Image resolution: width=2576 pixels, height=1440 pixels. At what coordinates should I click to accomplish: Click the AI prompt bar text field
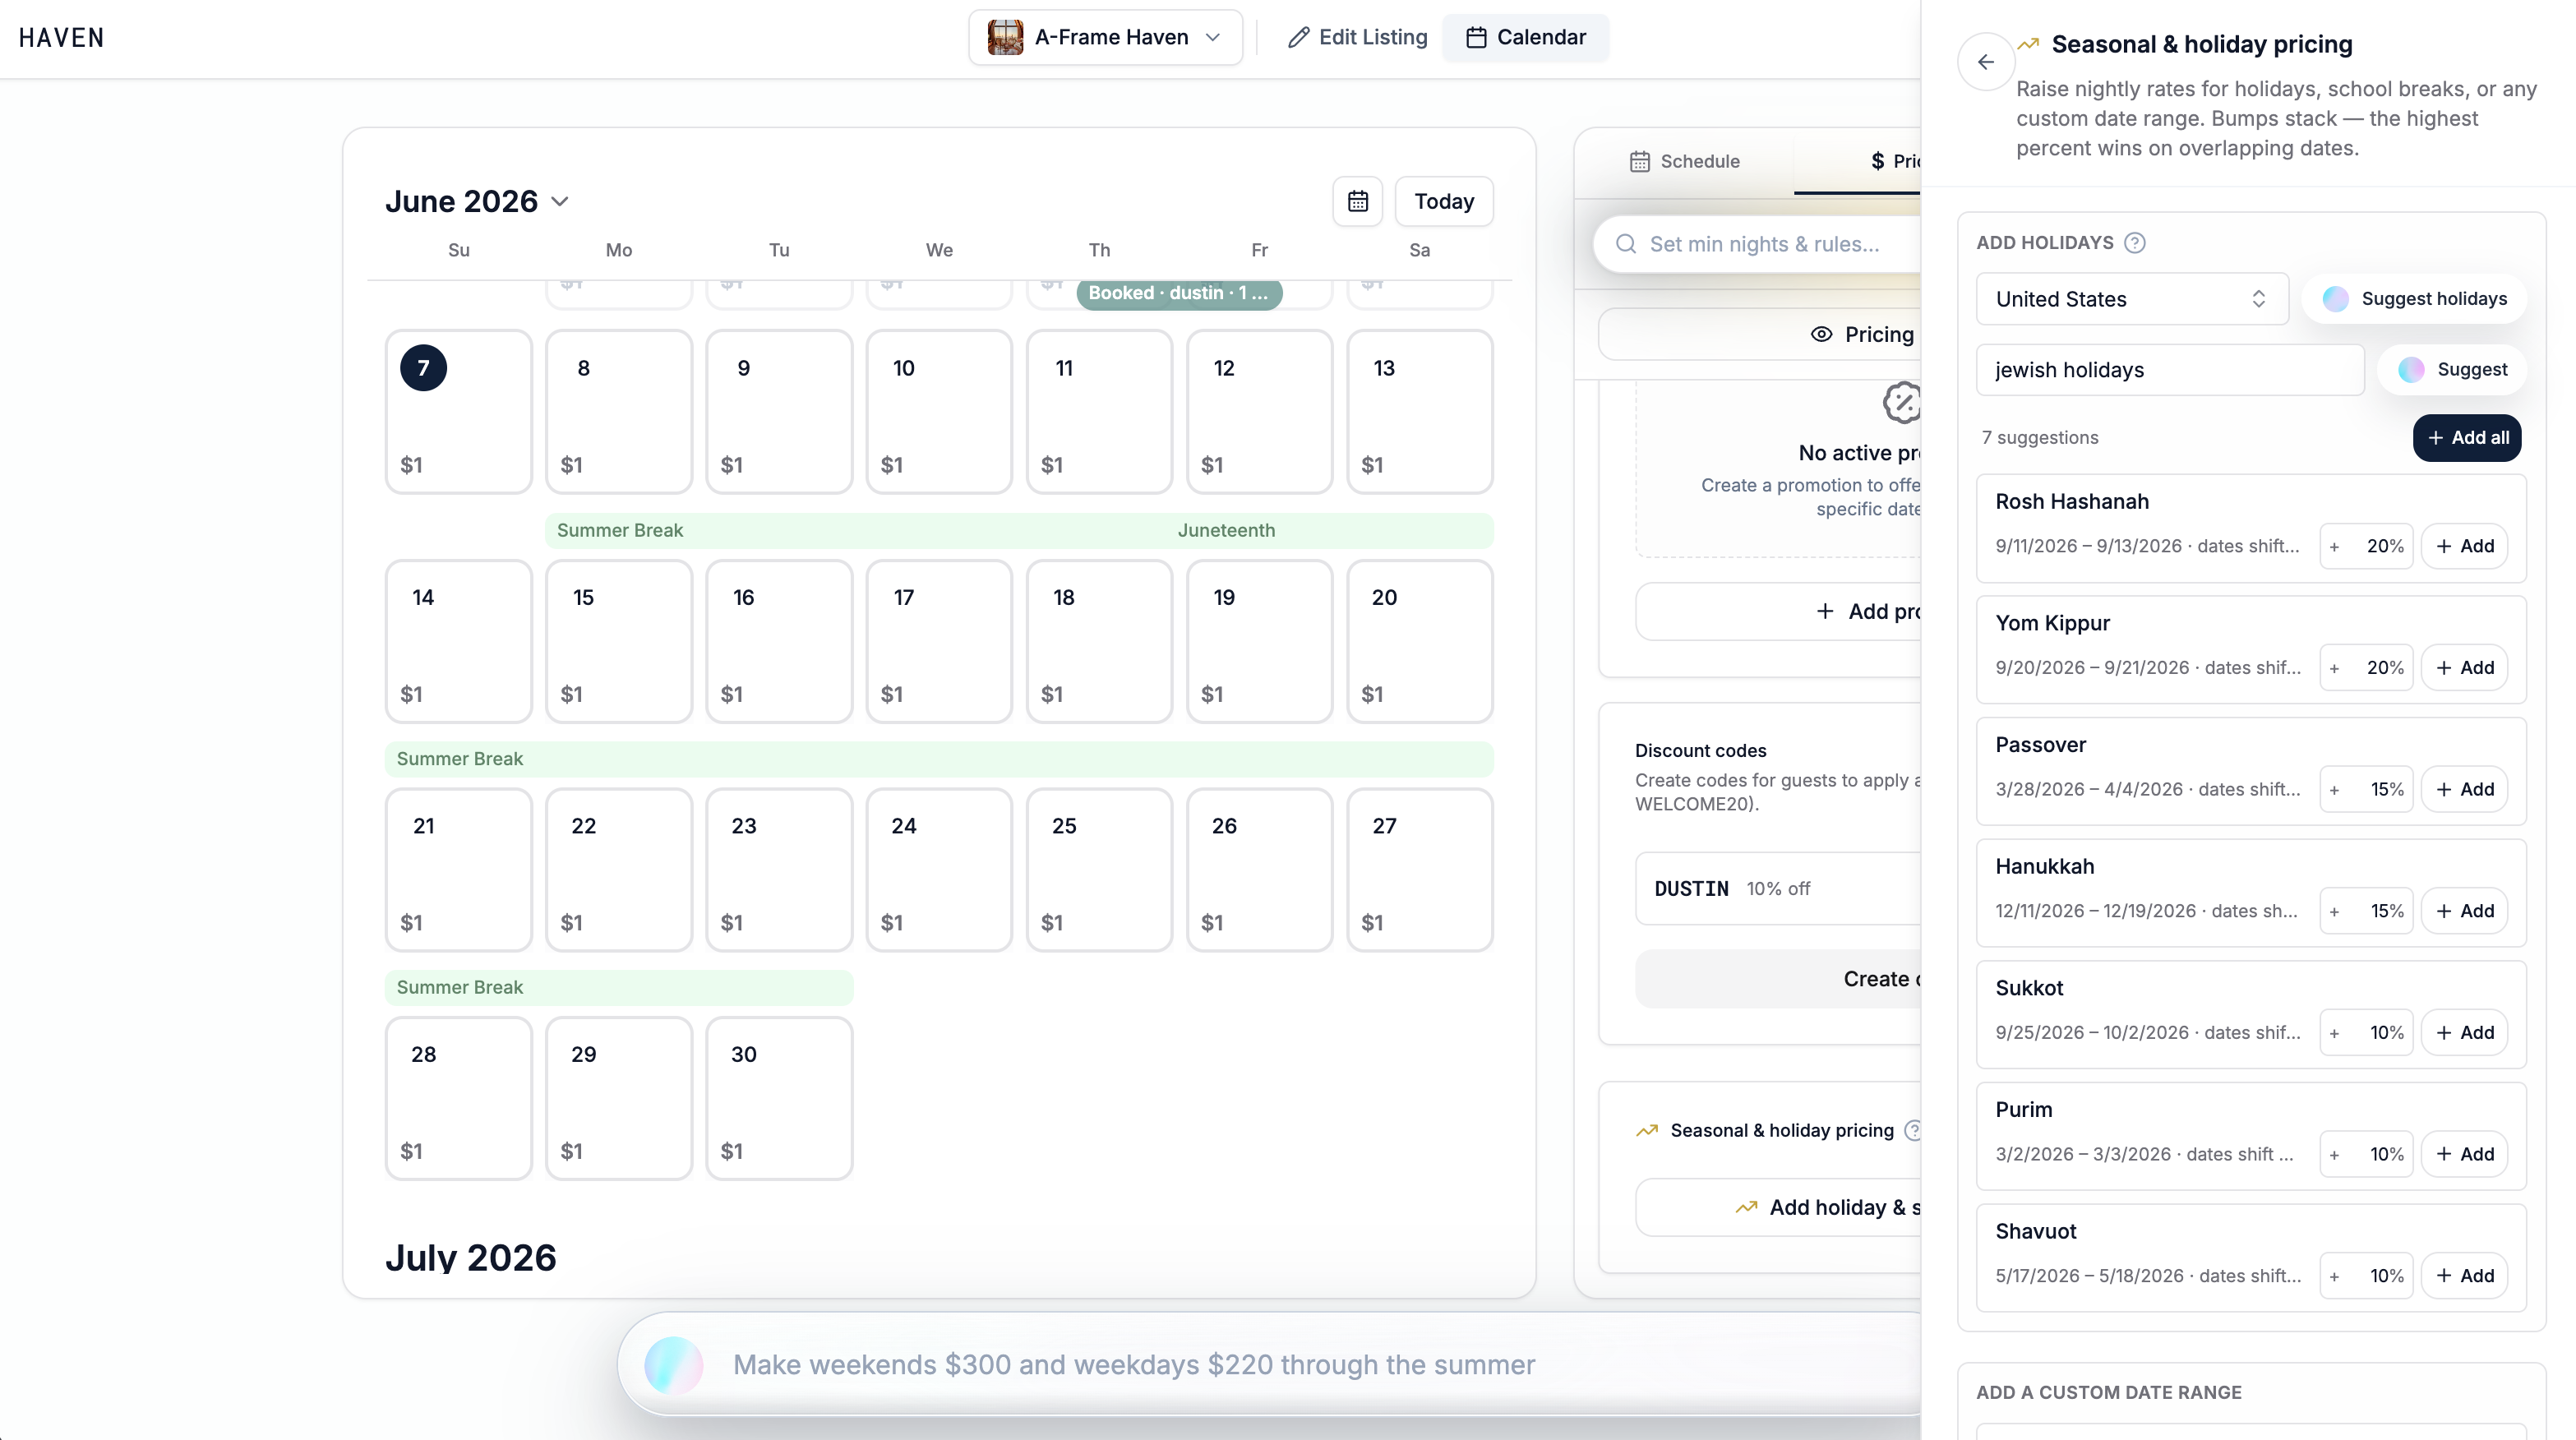1134,1365
